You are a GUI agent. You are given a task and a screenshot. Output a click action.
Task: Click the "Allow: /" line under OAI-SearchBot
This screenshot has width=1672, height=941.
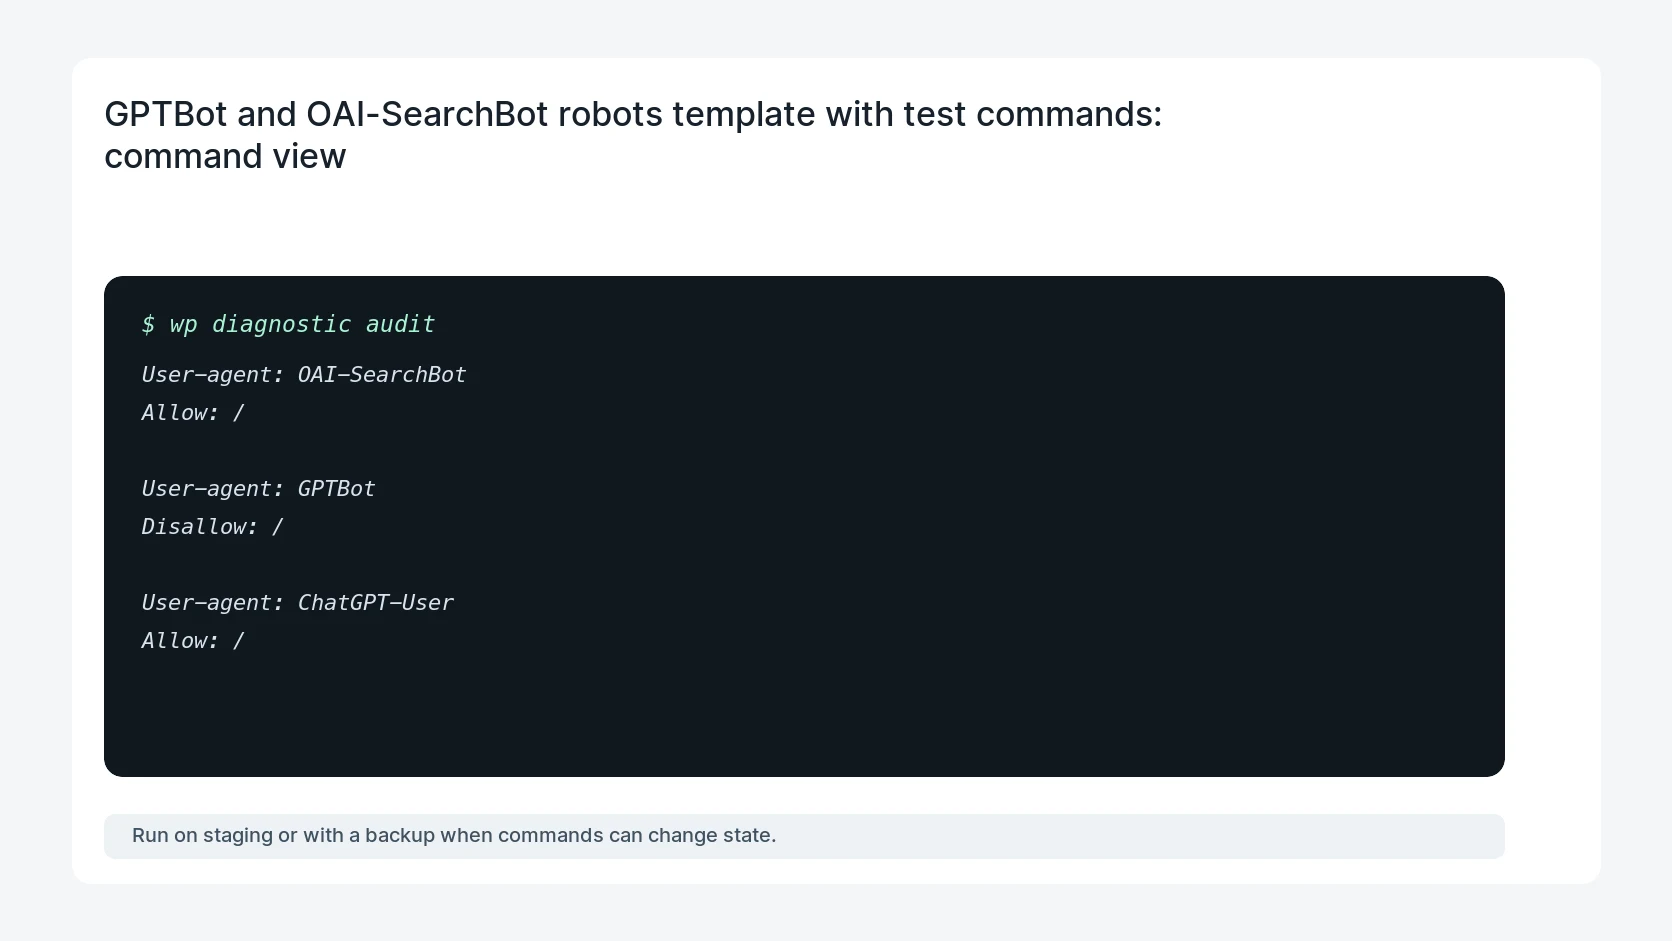coord(193,413)
